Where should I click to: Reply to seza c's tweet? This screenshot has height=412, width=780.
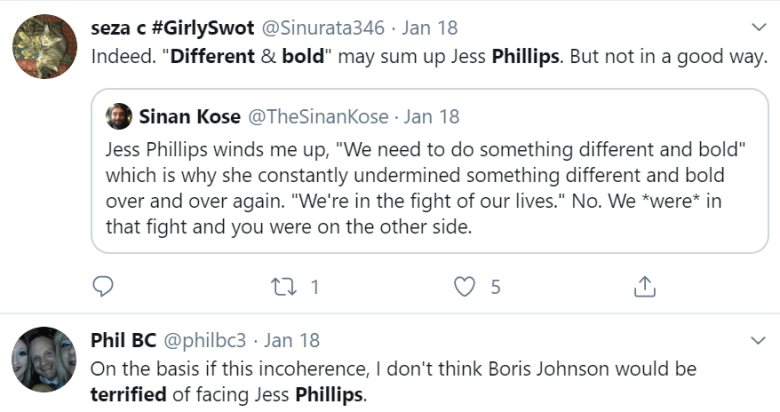[103, 287]
